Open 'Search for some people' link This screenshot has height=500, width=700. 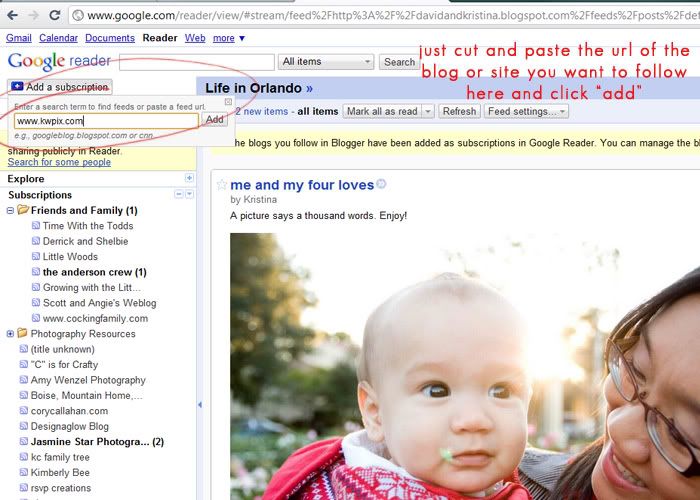click(x=59, y=162)
